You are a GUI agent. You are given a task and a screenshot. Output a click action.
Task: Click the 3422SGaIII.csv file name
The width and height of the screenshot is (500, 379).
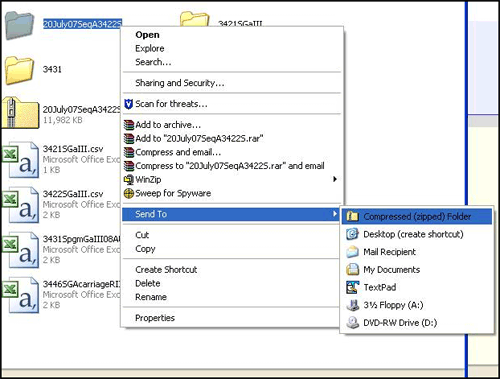coord(73,194)
